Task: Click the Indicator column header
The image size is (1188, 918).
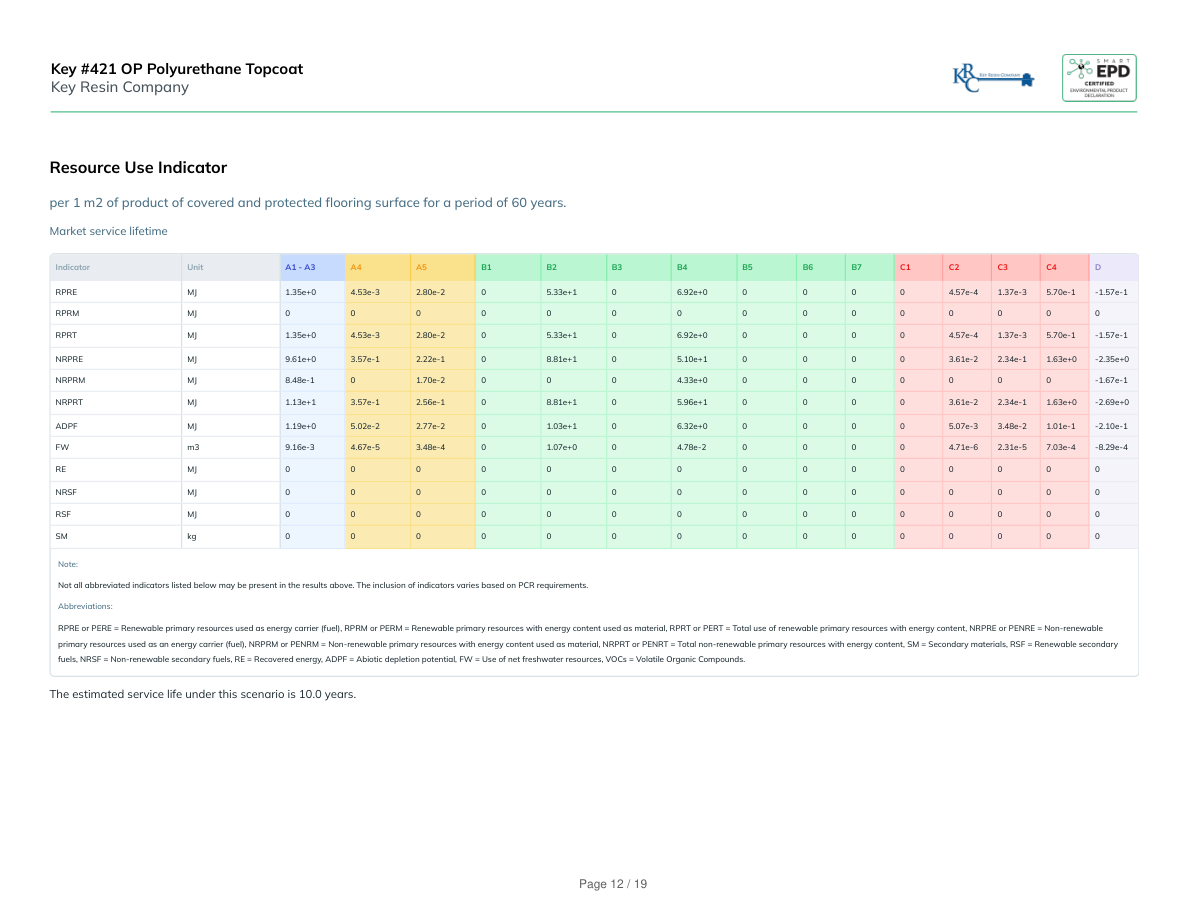Action: click(73, 267)
